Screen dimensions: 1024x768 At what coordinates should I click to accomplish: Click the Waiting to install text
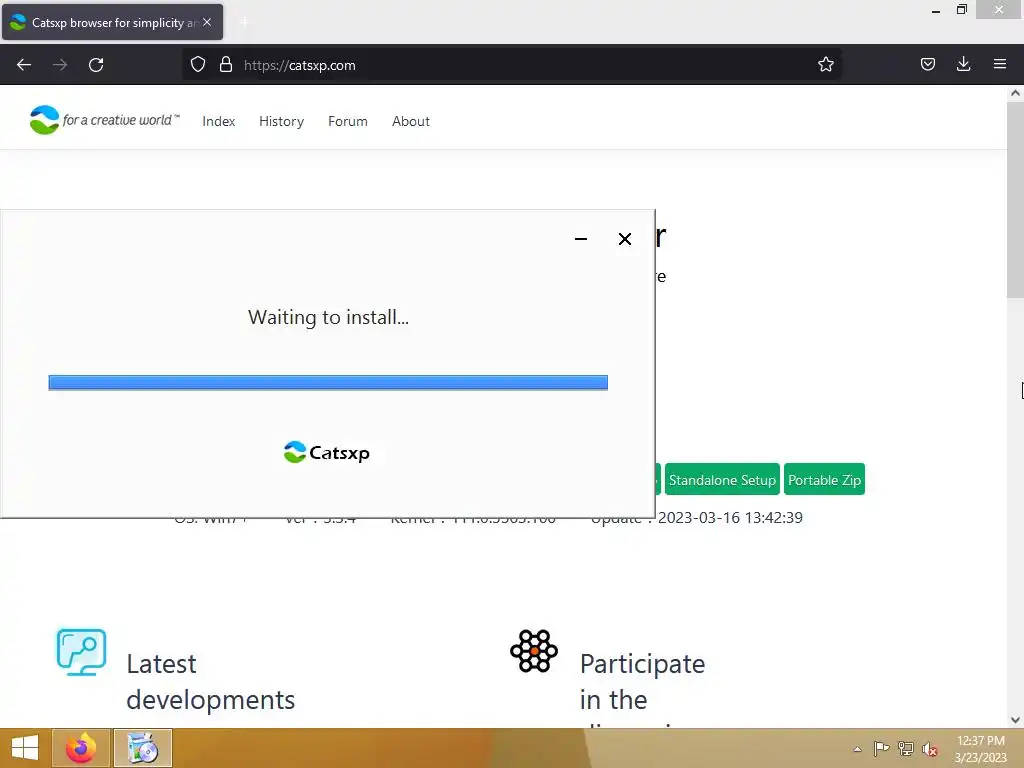click(x=328, y=317)
